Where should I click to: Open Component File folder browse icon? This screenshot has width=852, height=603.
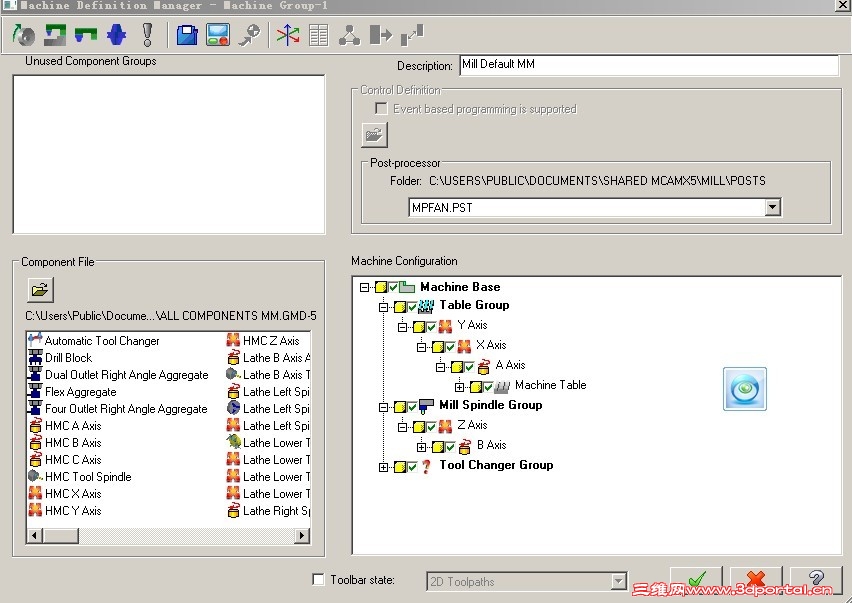(40, 290)
